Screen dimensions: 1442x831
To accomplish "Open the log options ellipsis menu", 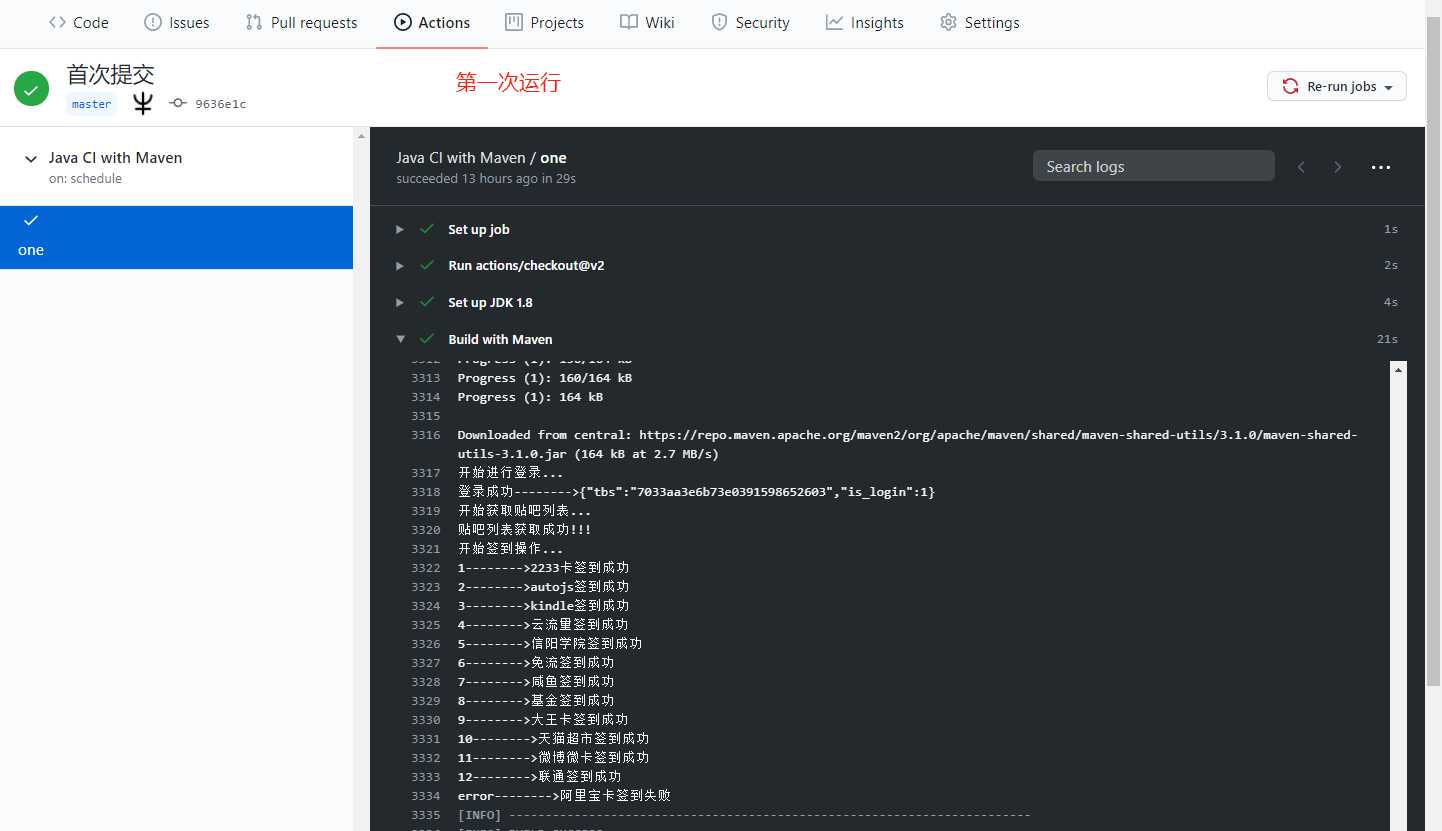I will [x=1381, y=167].
